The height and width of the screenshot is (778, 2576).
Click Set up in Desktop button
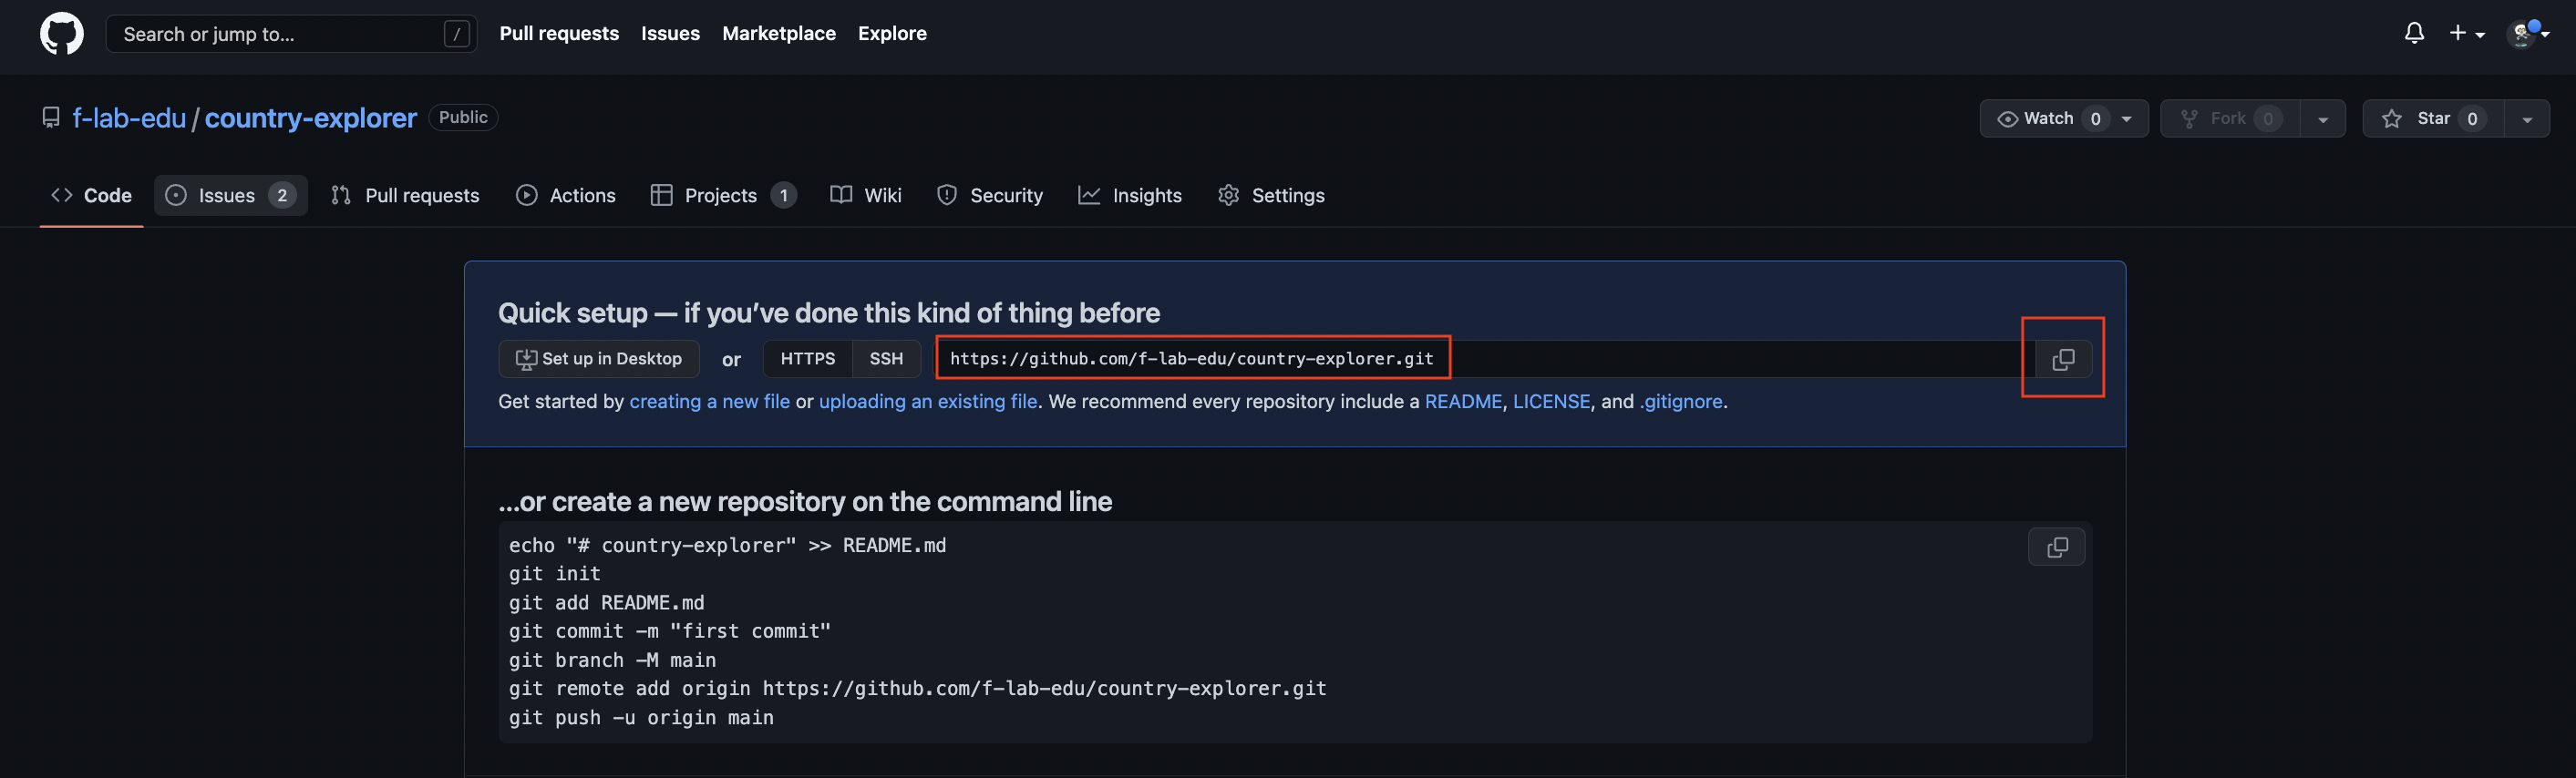[x=598, y=359]
